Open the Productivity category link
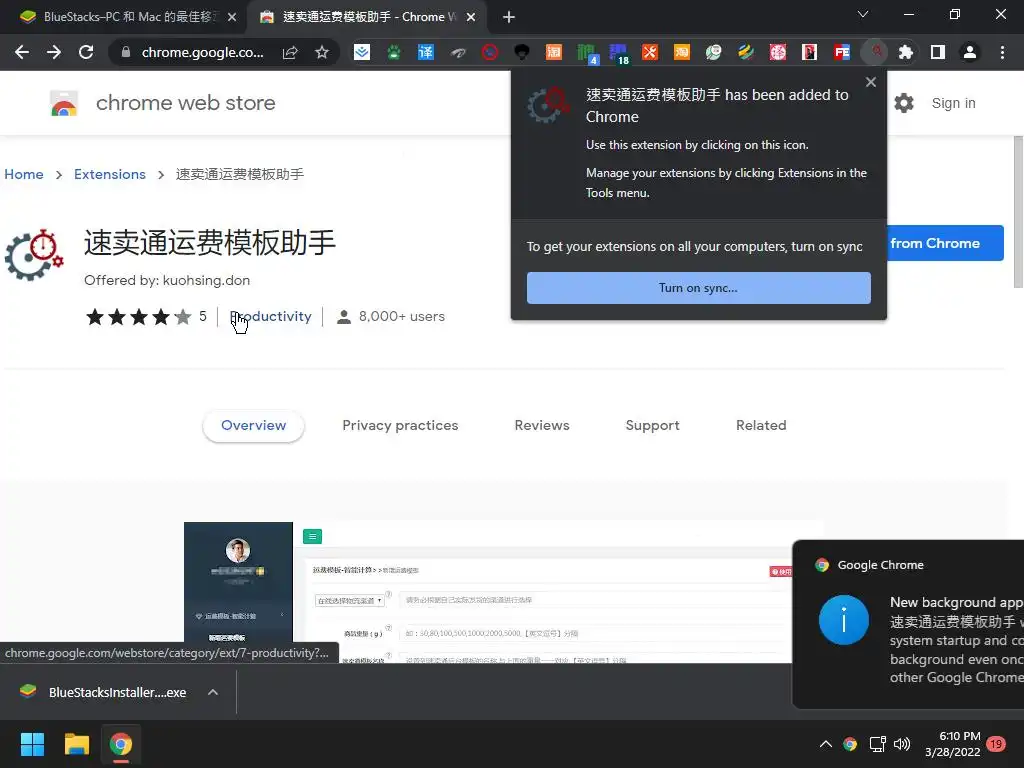 (x=270, y=317)
